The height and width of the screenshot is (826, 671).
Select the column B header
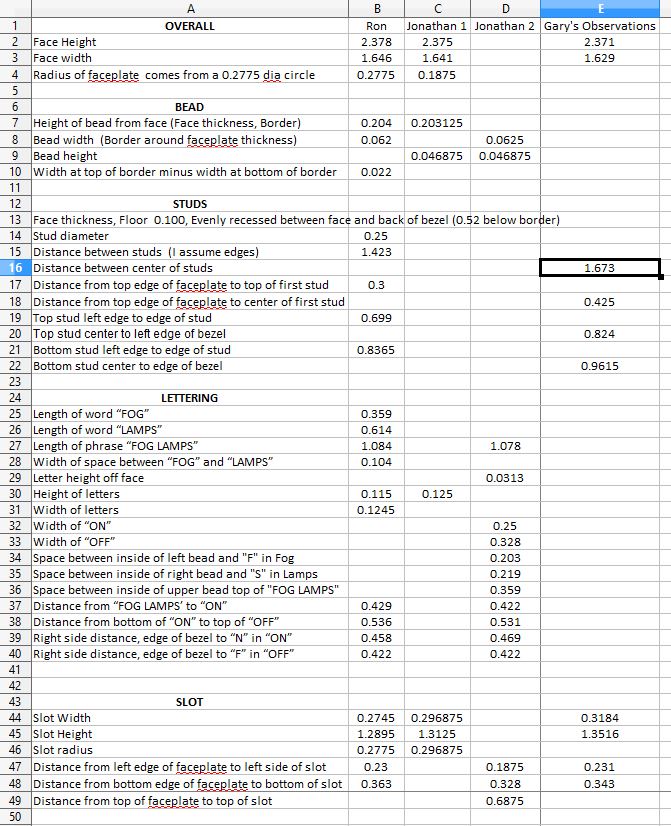pos(375,8)
